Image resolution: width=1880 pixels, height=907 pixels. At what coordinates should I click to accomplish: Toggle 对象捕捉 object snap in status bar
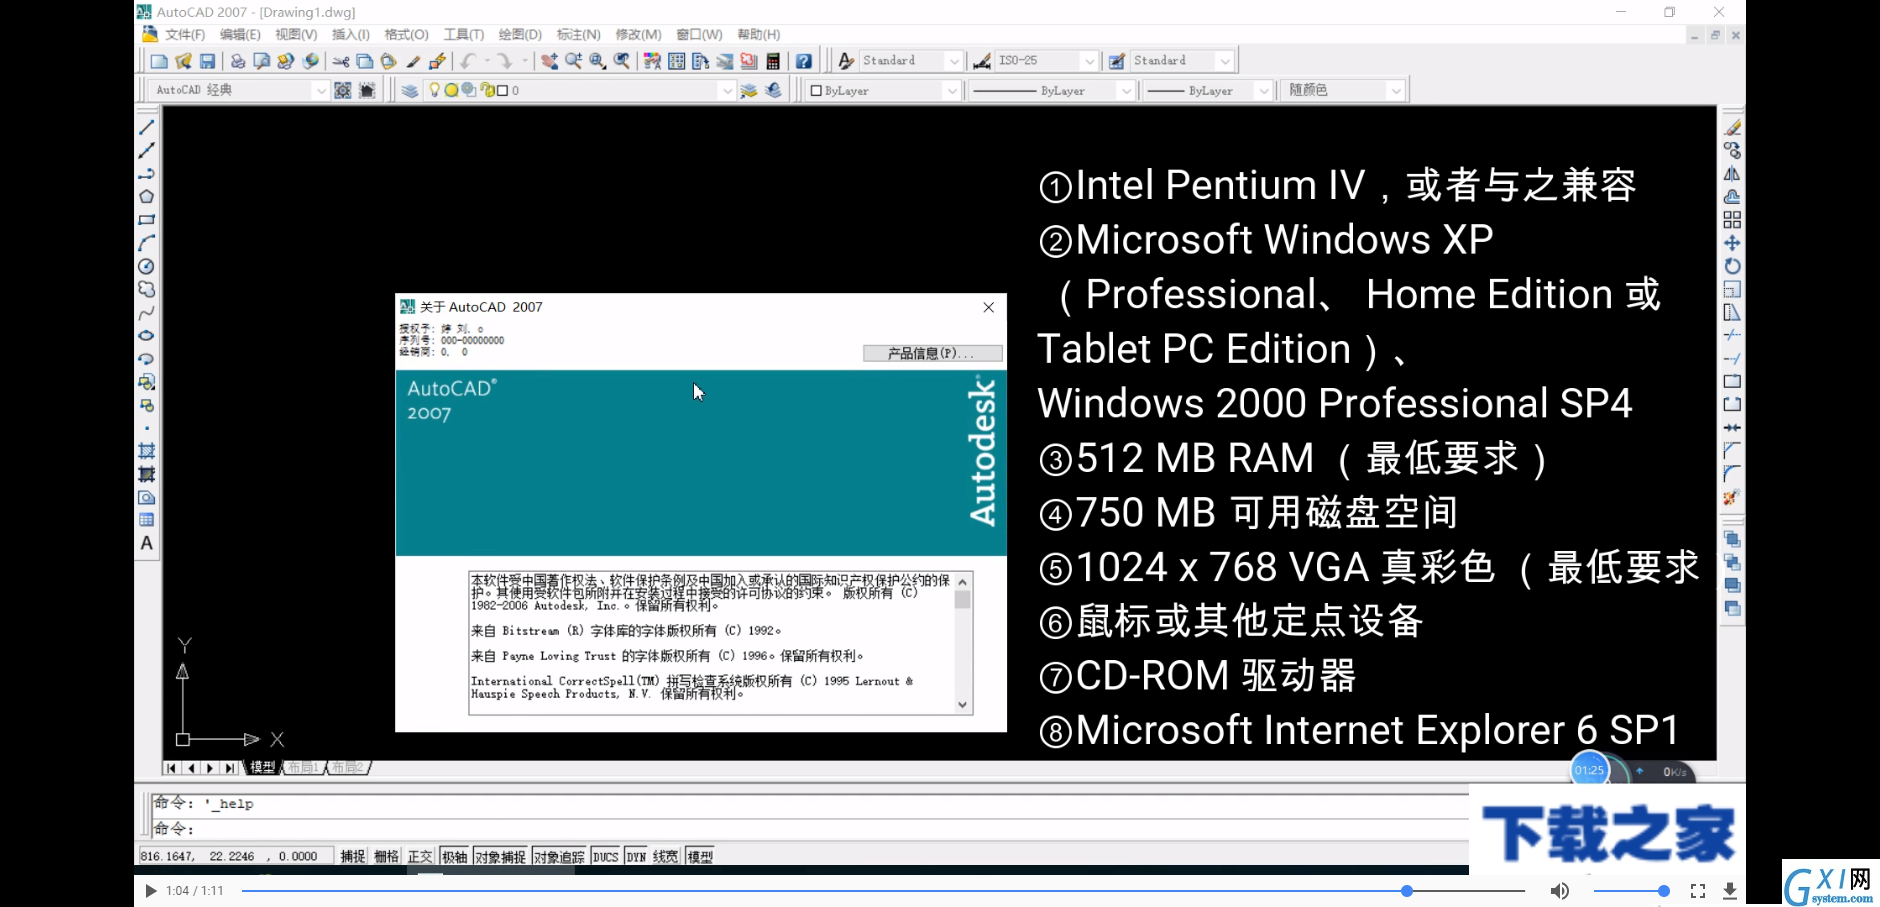500,857
